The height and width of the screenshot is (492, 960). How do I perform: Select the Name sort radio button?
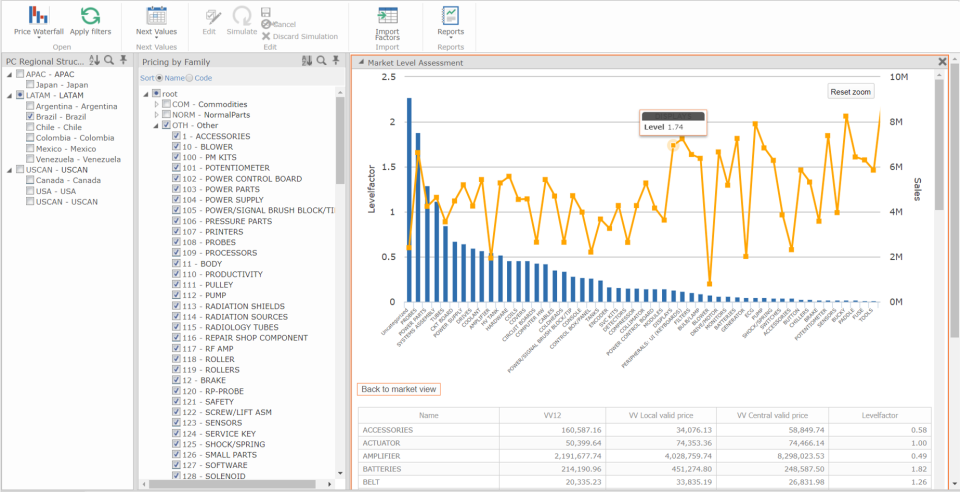(x=160, y=78)
